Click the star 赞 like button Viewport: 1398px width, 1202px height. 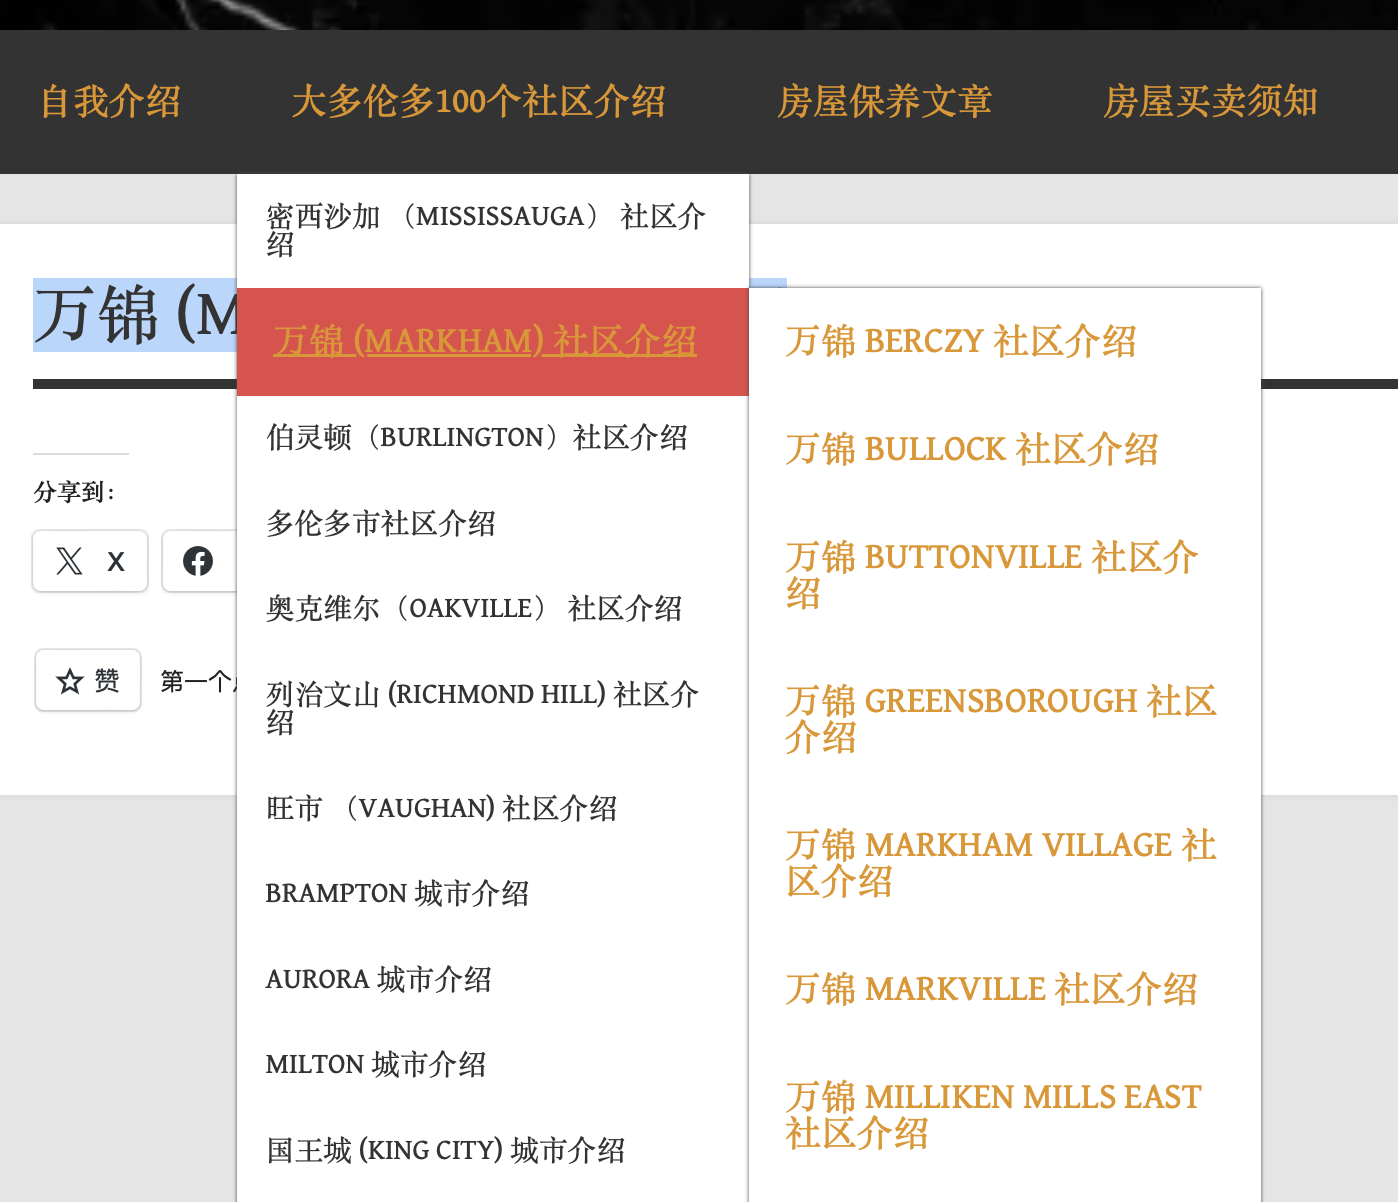88,681
